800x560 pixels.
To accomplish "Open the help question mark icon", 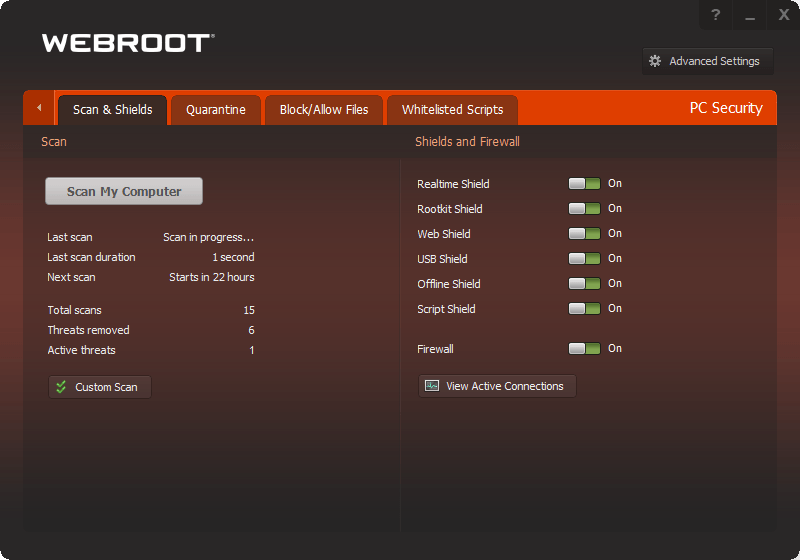I will [715, 15].
